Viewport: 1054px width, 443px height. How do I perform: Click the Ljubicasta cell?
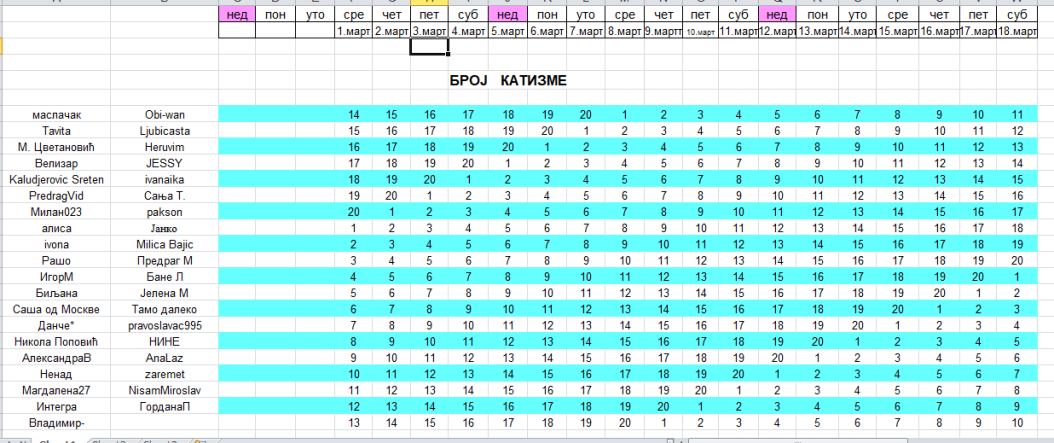pyautogui.click(x=165, y=131)
